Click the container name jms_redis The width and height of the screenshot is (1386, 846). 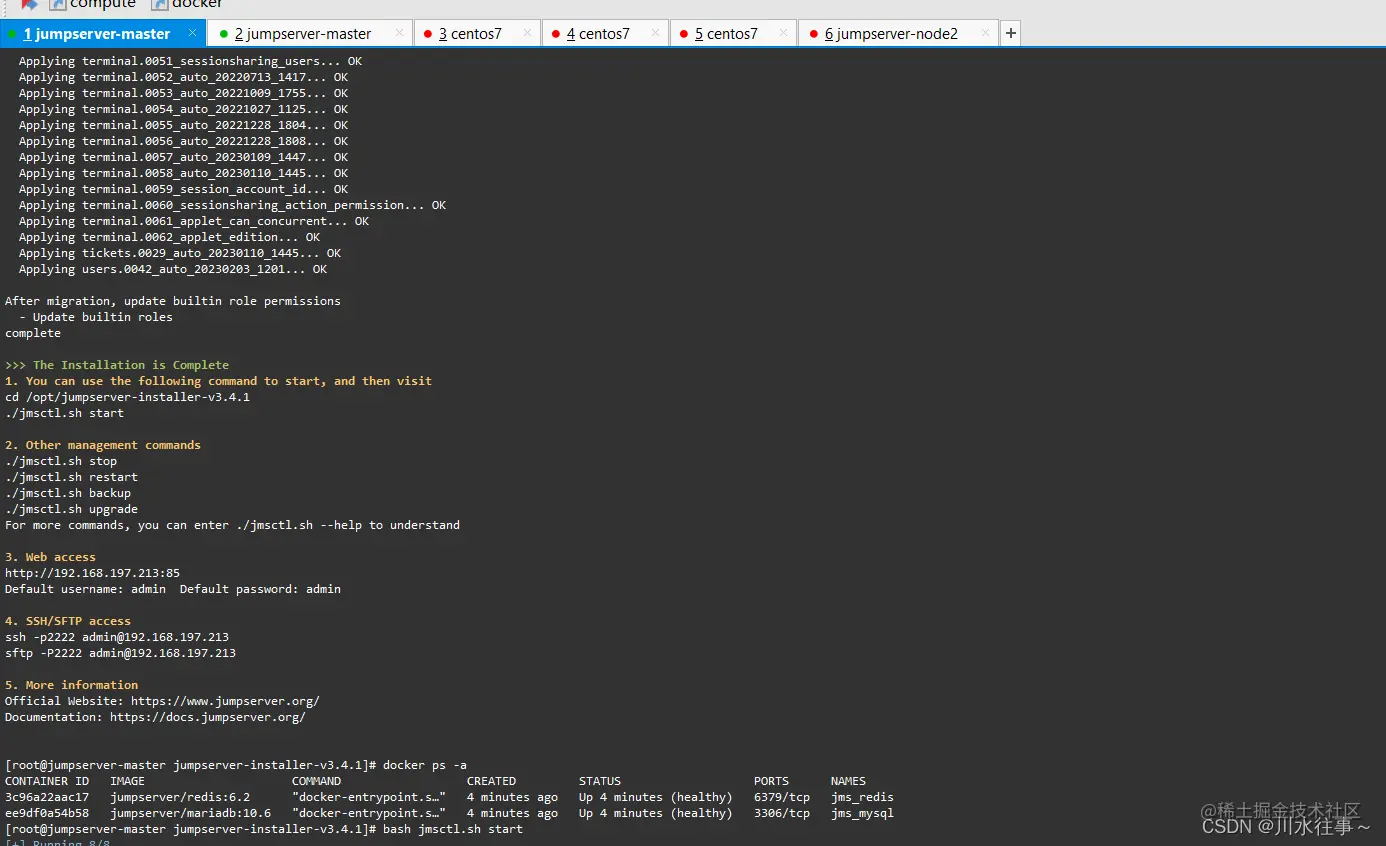click(862, 797)
